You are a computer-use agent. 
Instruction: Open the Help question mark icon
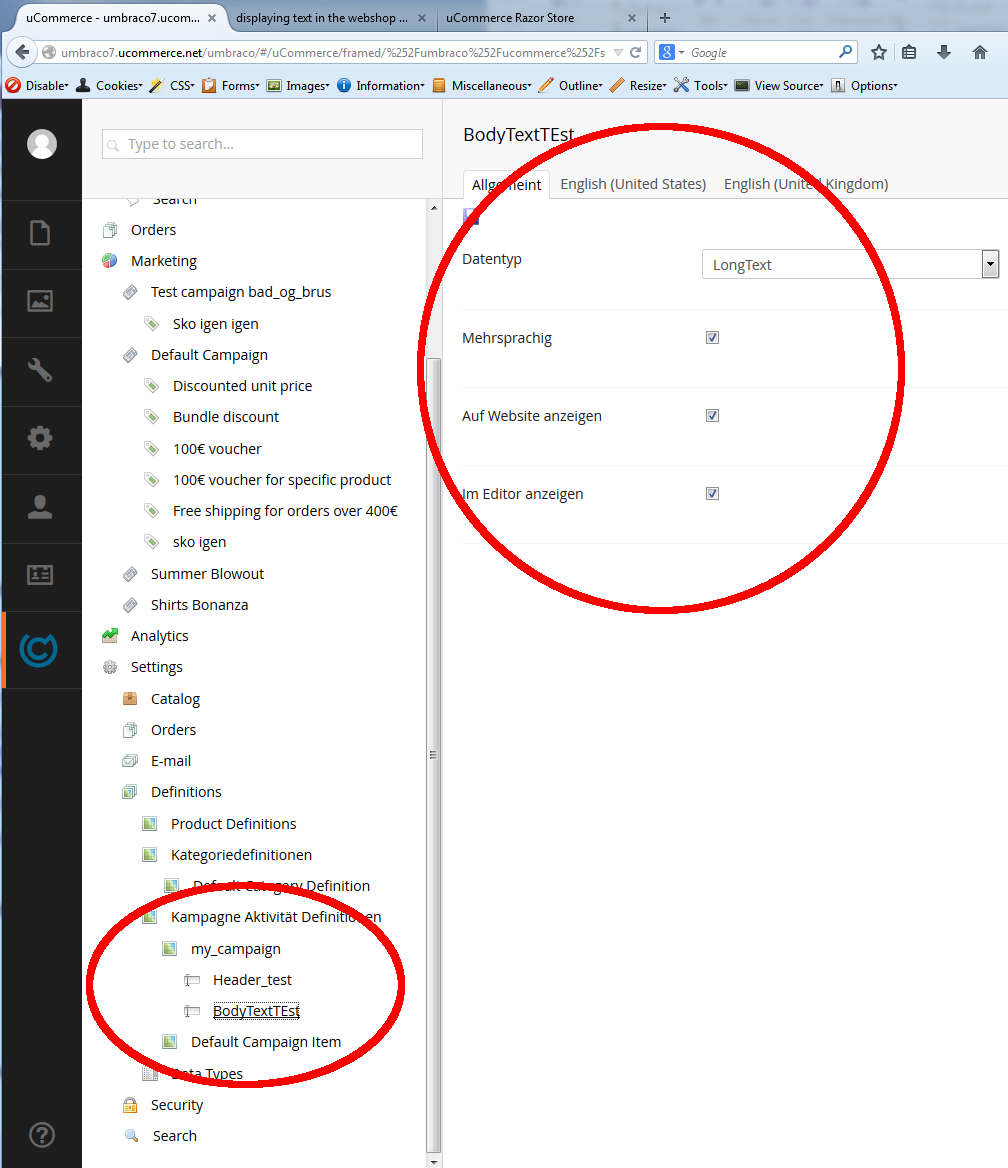[x=42, y=1134]
